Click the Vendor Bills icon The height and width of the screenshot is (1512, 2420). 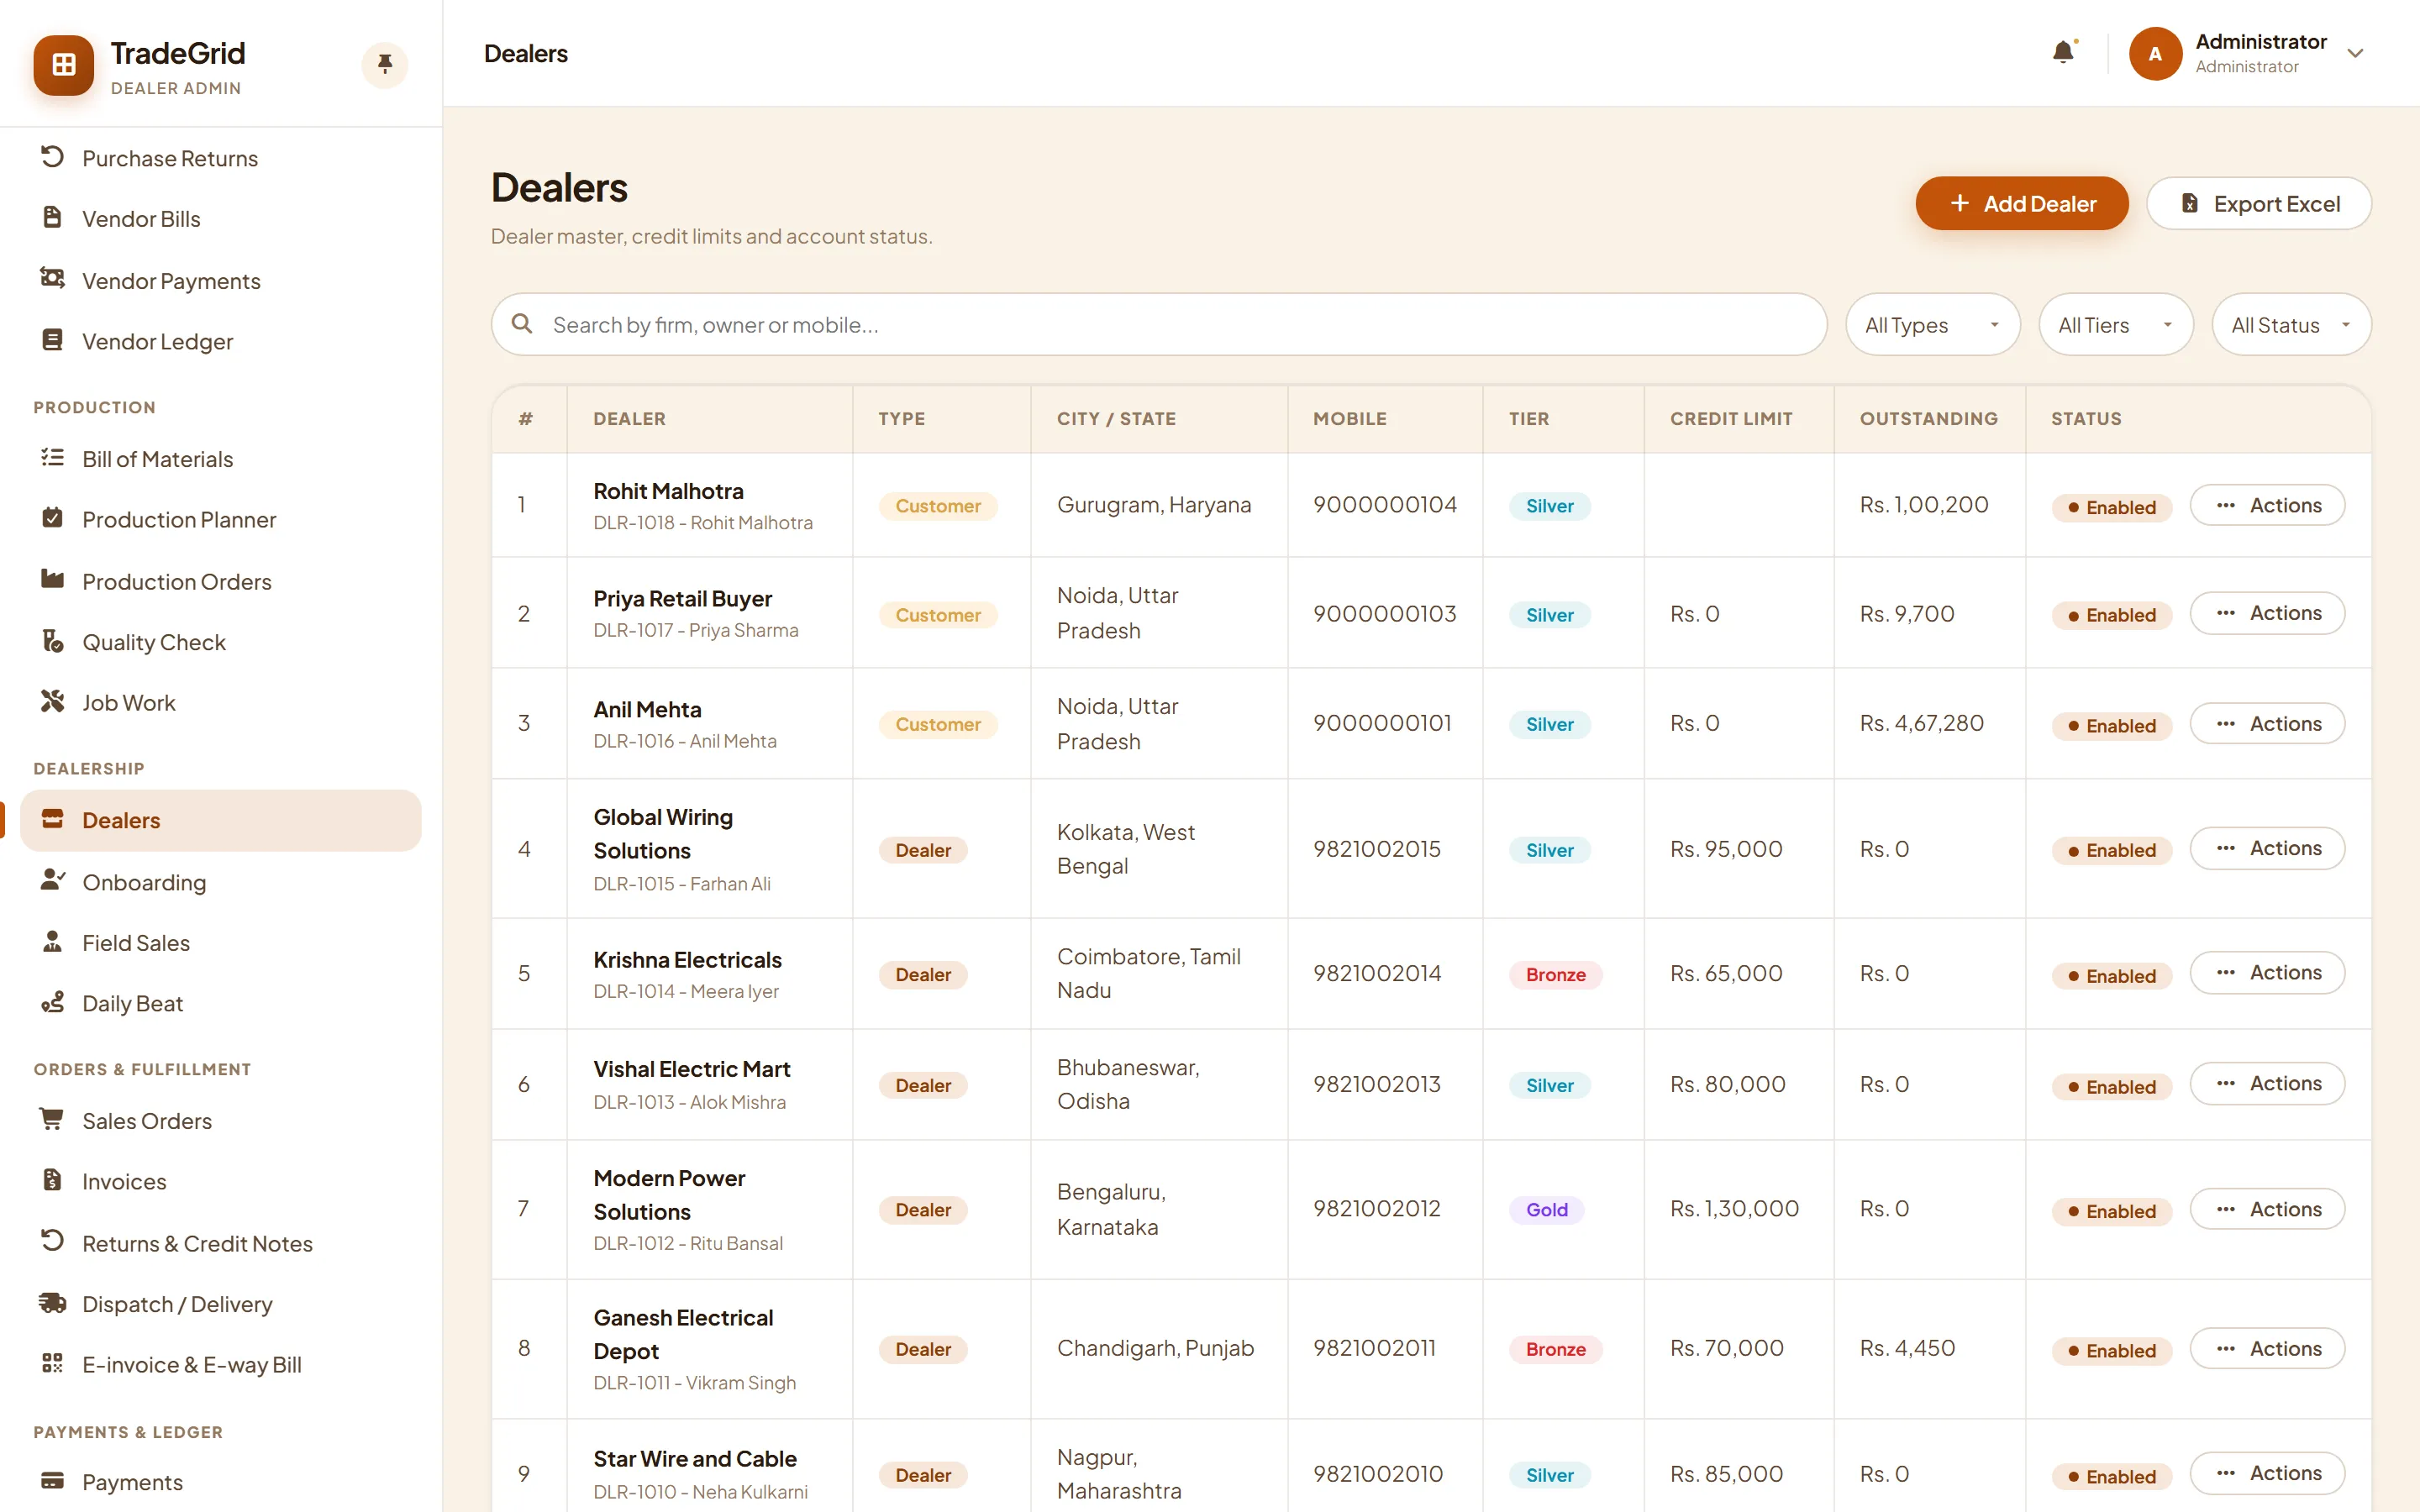(52, 218)
